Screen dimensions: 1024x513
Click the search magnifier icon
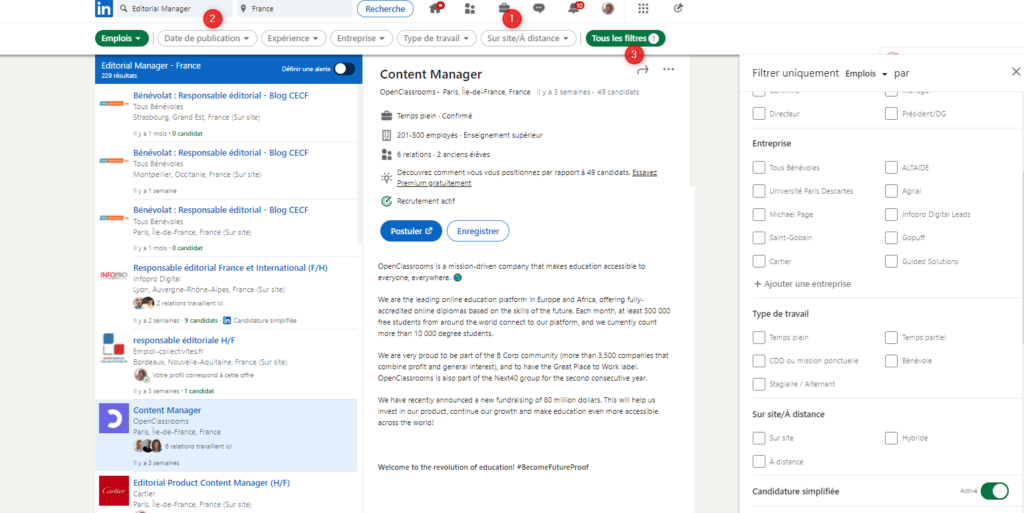pyautogui.click(x=124, y=9)
